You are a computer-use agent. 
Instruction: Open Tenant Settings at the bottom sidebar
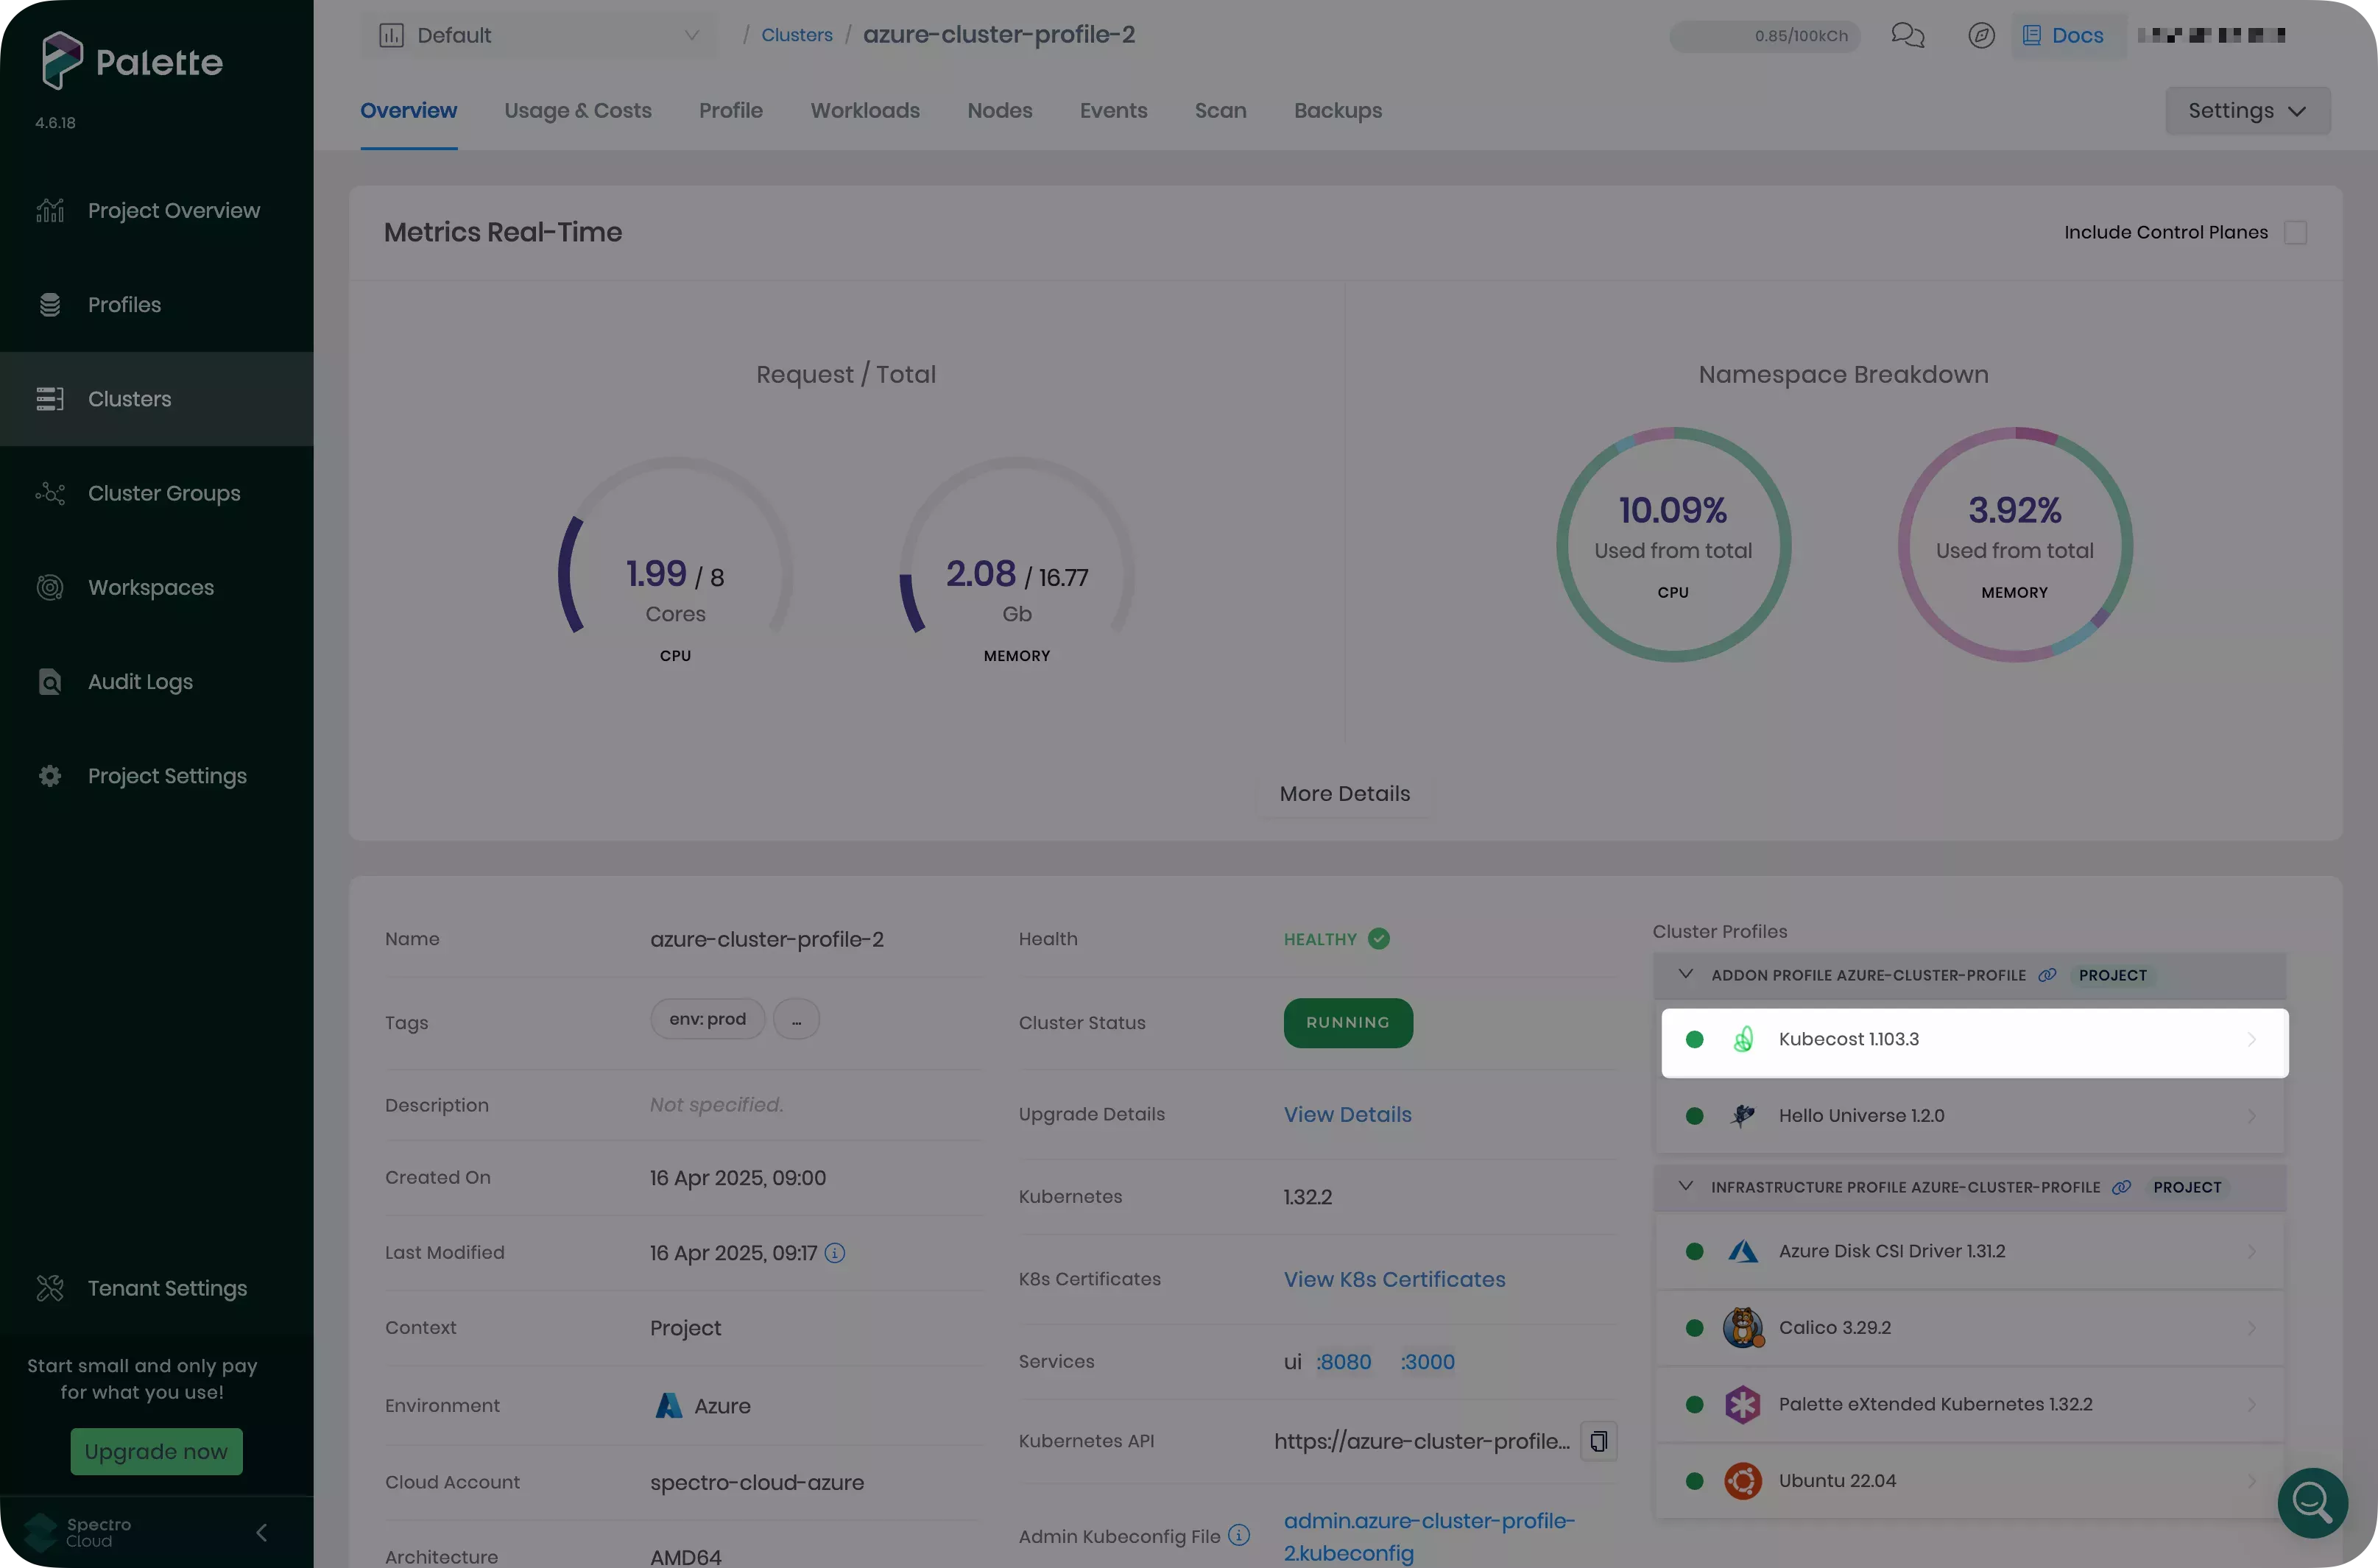click(x=167, y=1288)
